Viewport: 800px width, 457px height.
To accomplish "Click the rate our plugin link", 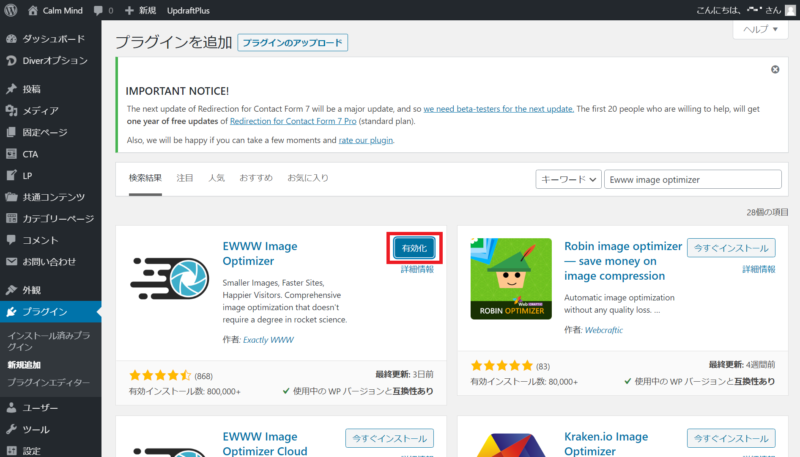I will [366, 140].
